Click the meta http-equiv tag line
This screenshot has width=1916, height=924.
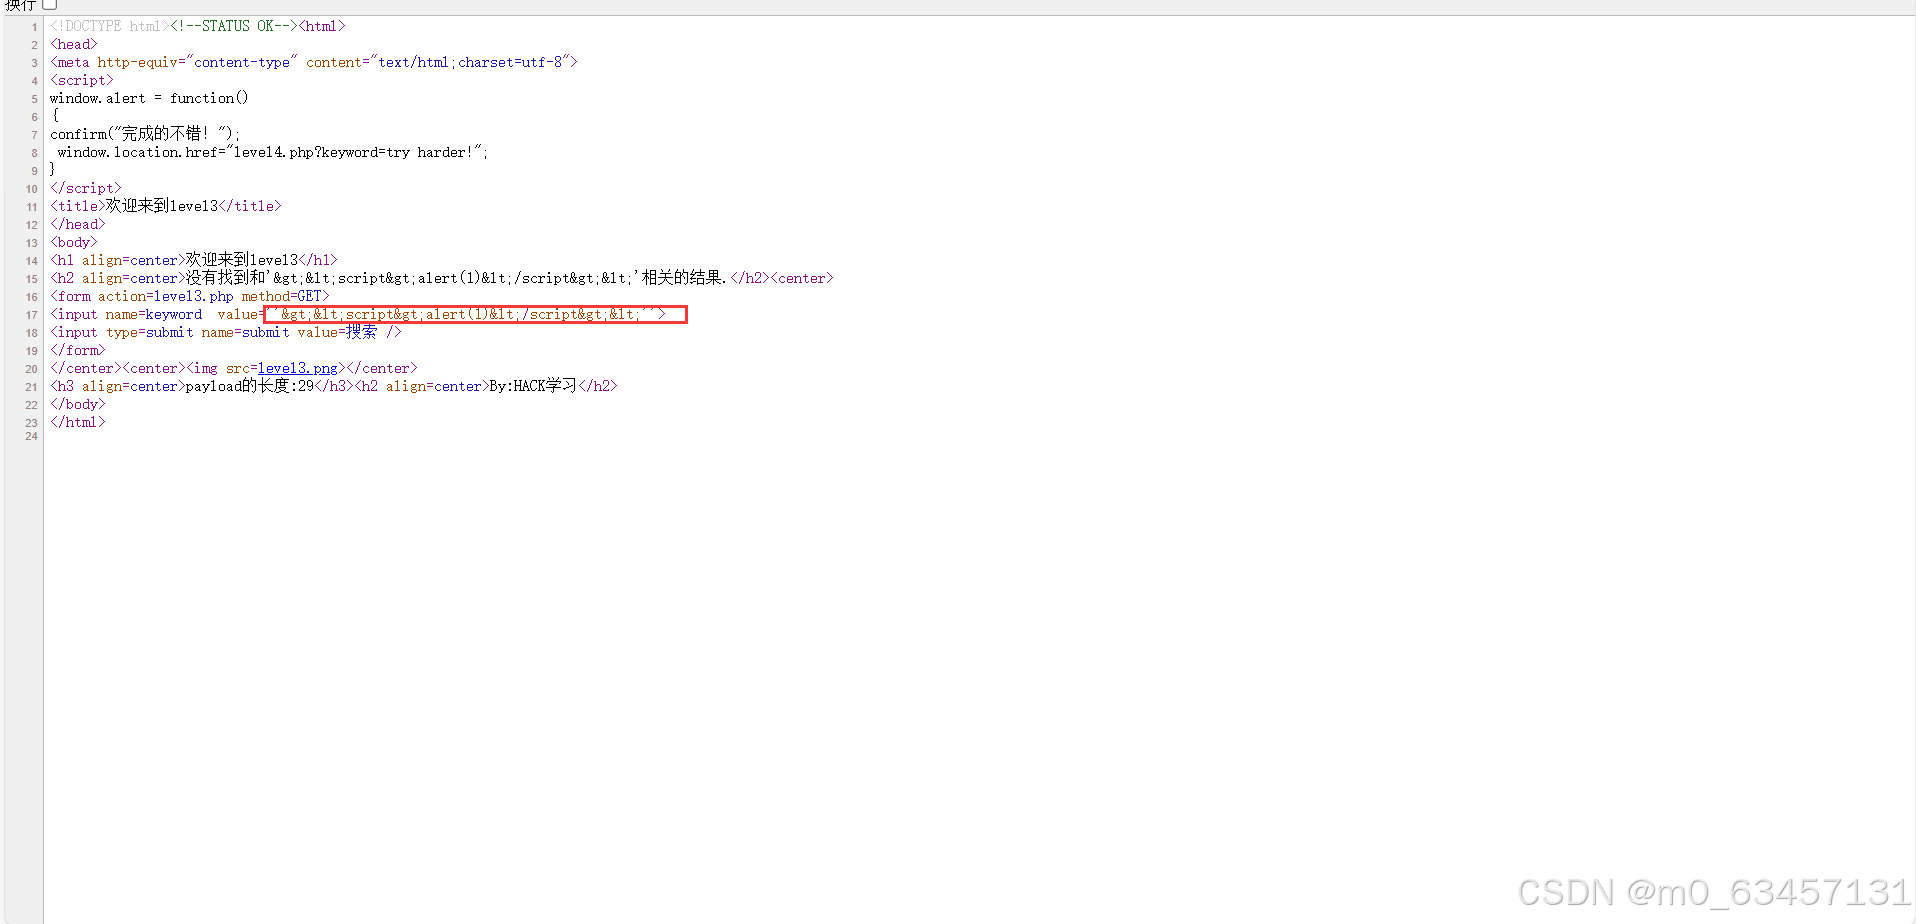click(x=314, y=62)
